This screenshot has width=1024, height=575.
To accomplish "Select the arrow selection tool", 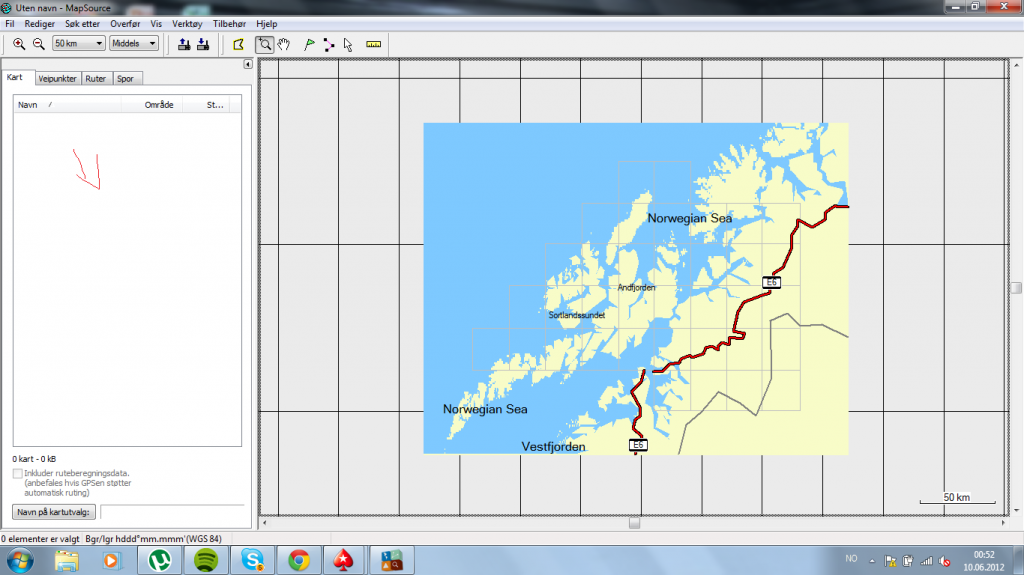I will 348,44.
